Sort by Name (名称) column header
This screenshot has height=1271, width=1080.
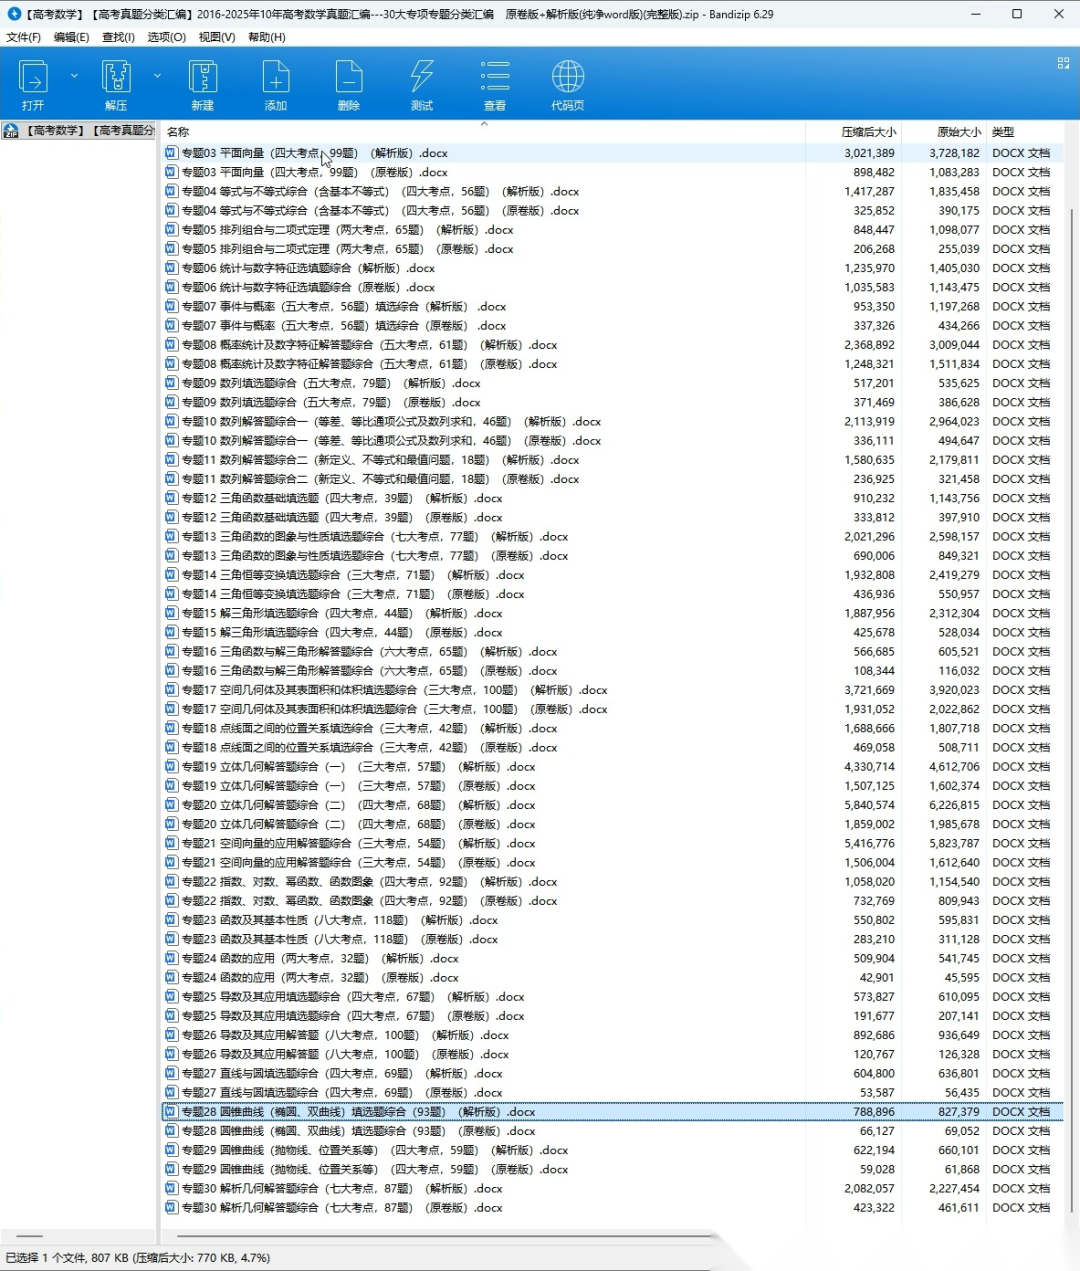click(178, 132)
